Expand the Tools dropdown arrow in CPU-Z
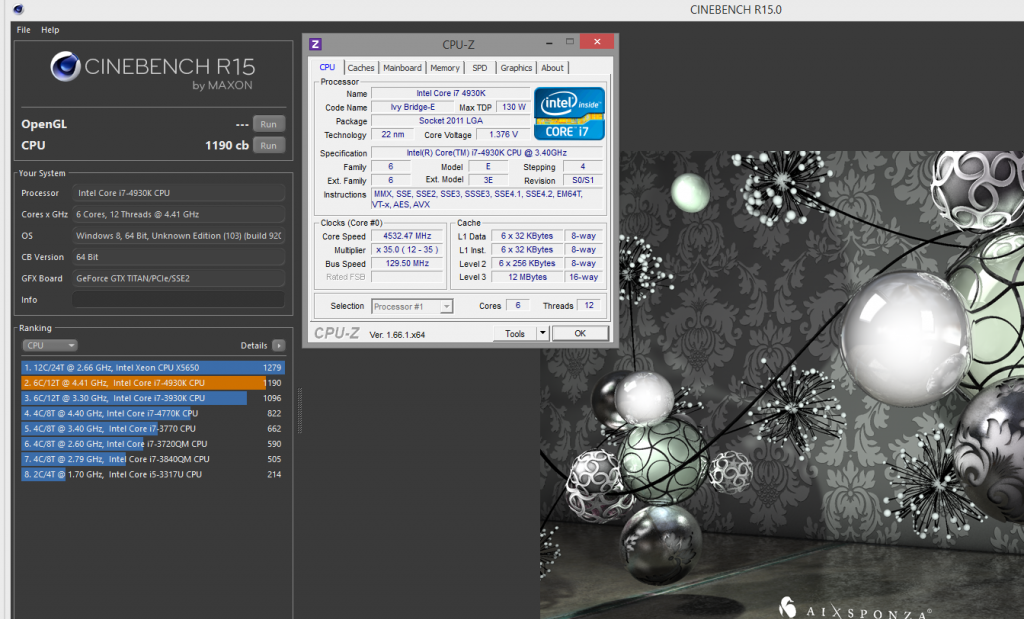1024x619 pixels. pos(543,334)
